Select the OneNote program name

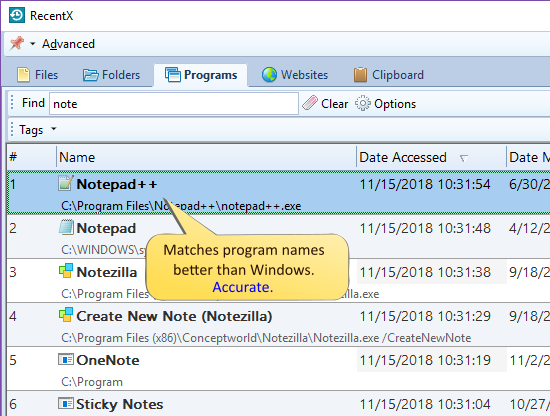[108, 360]
